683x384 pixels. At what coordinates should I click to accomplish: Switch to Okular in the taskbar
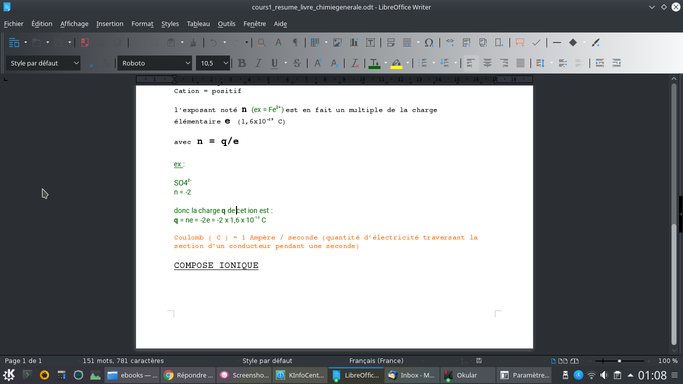[467, 375]
